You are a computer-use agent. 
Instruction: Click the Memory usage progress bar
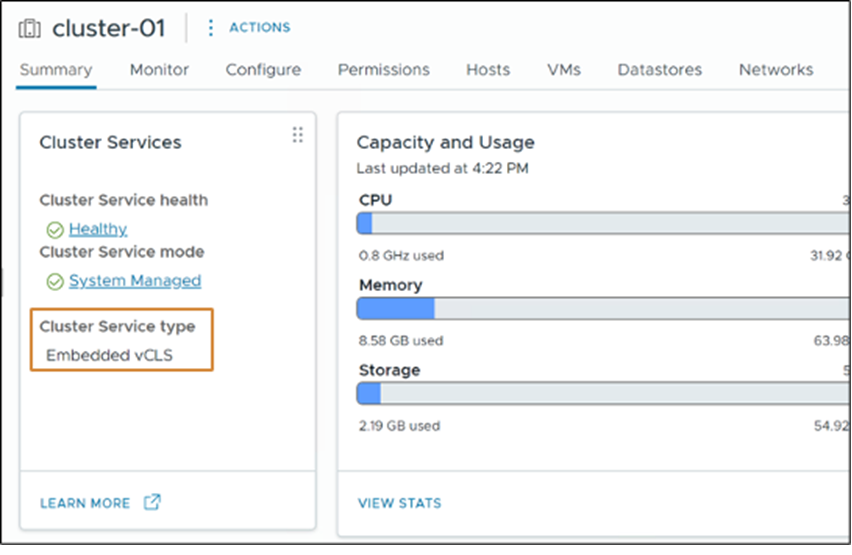click(600, 308)
